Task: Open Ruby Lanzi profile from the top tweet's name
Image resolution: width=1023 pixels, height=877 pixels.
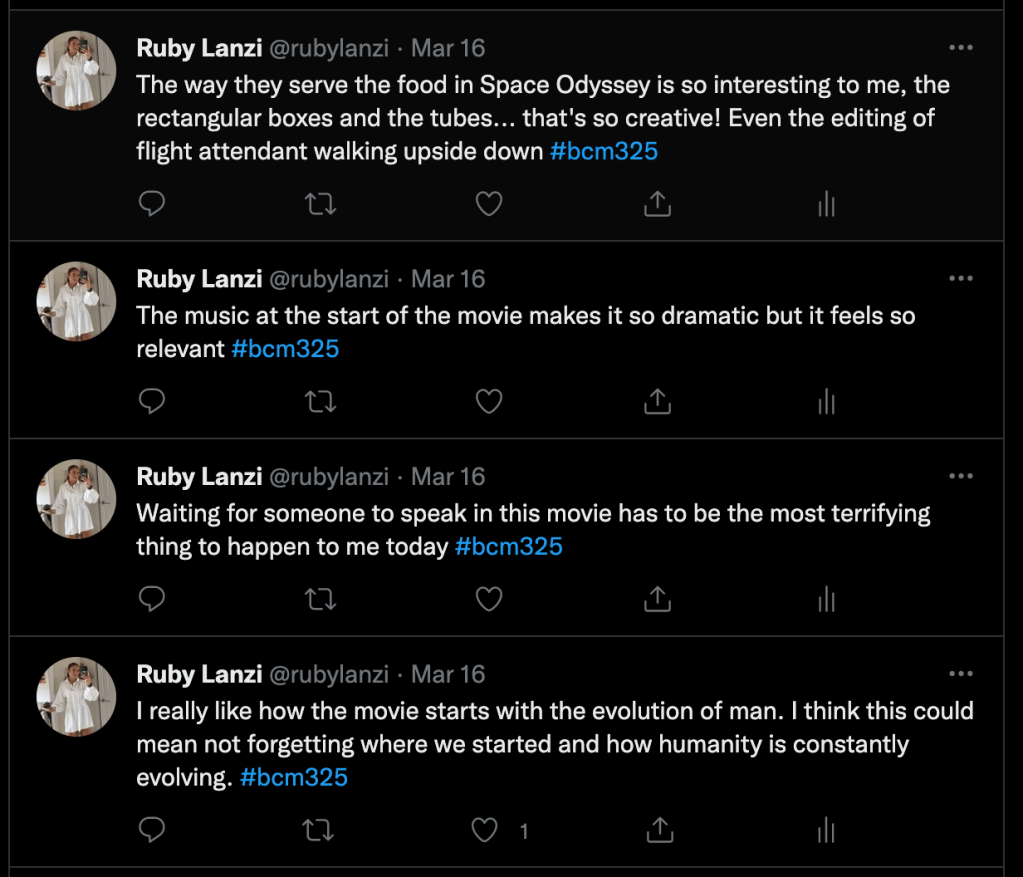Action: coord(198,49)
